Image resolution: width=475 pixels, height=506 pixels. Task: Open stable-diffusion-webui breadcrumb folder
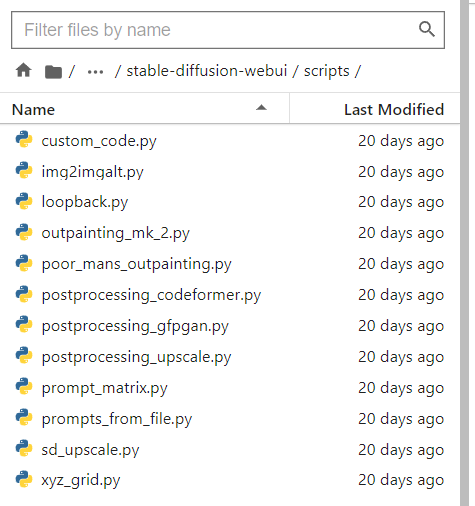point(207,71)
